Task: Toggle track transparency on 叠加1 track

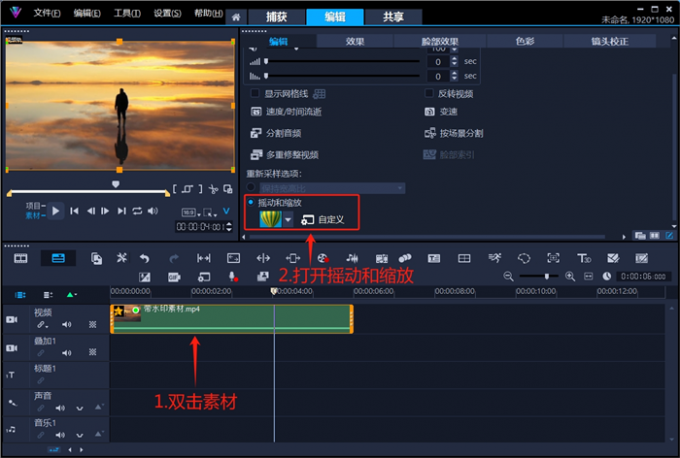Action: (92, 352)
